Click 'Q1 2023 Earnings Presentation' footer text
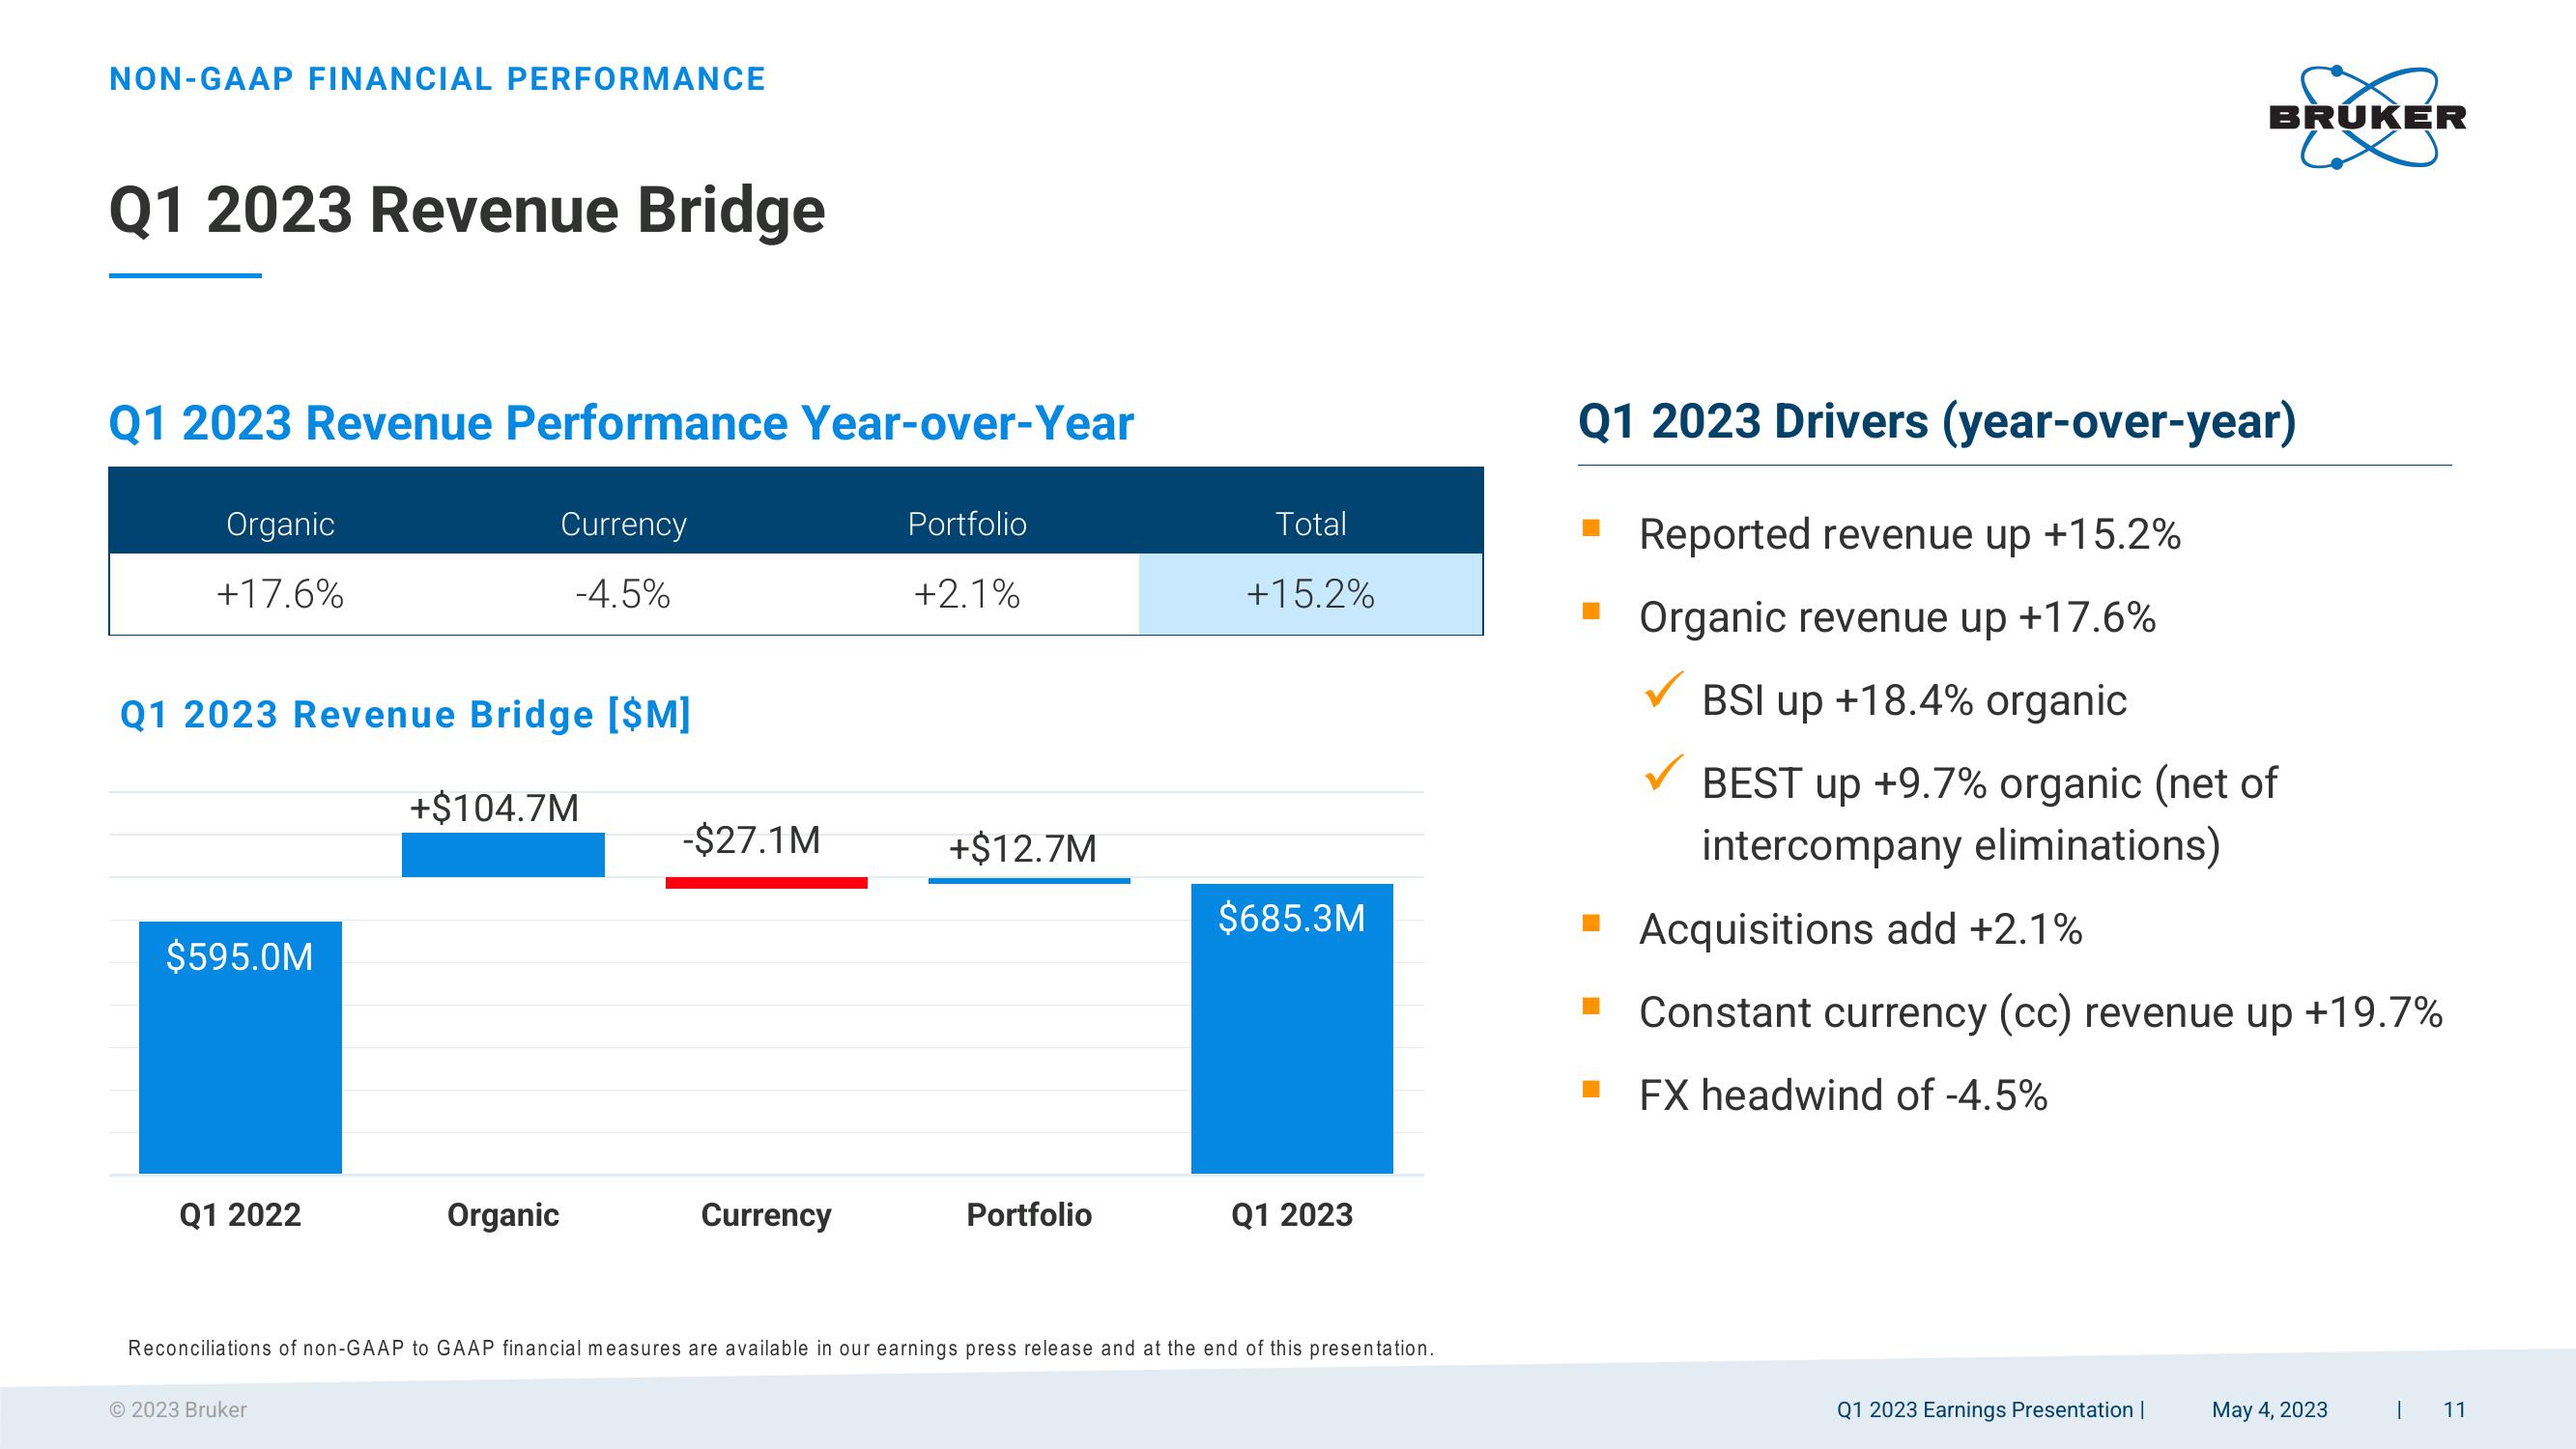The width and height of the screenshot is (2576, 1449). pos(1985,1410)
